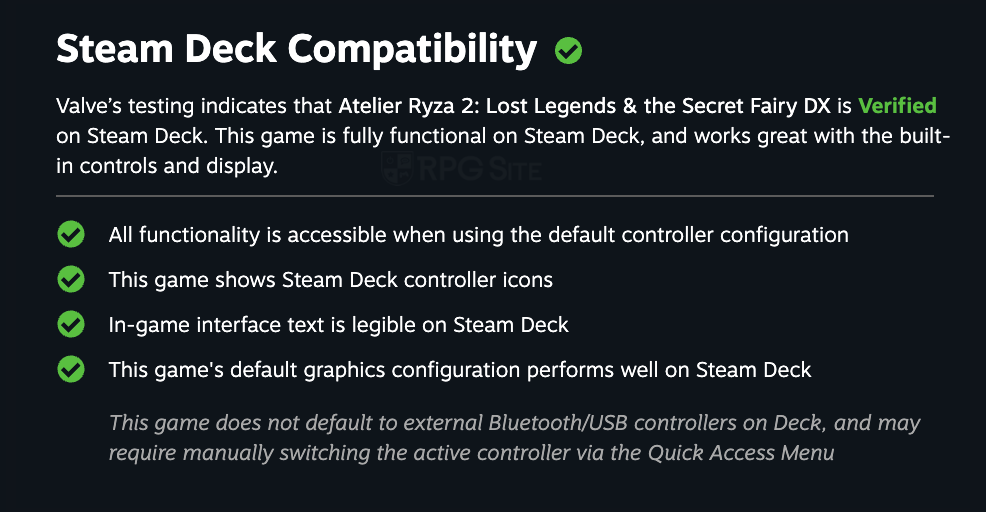Click the checkmark beside the default graphics configuration line
Image resolution: width=986 pixels, height=512 pixels.
tap(71, 370)
